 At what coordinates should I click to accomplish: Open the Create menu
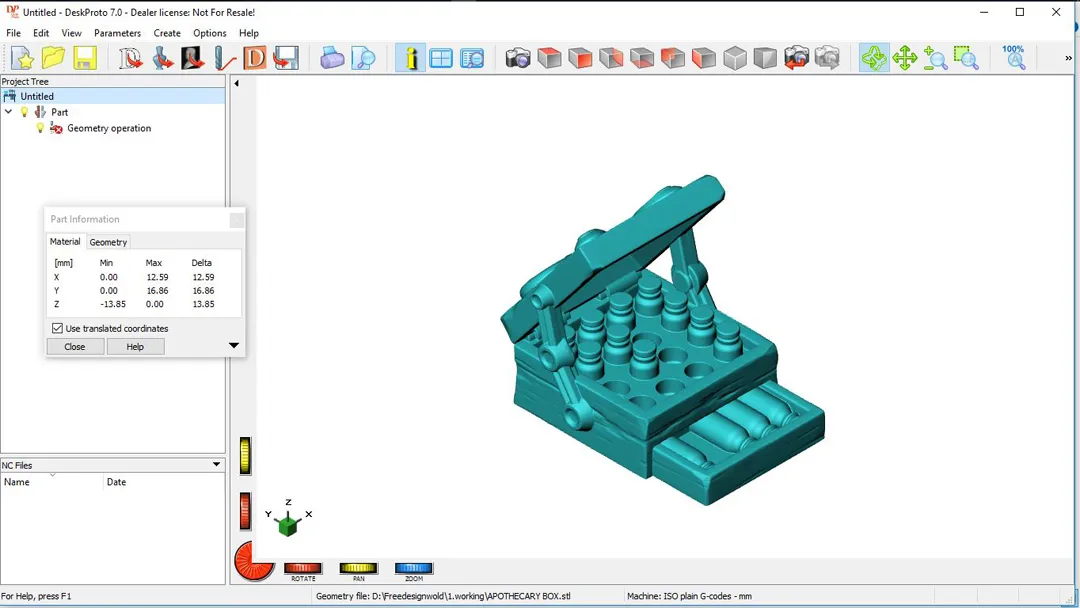(167, 33)
